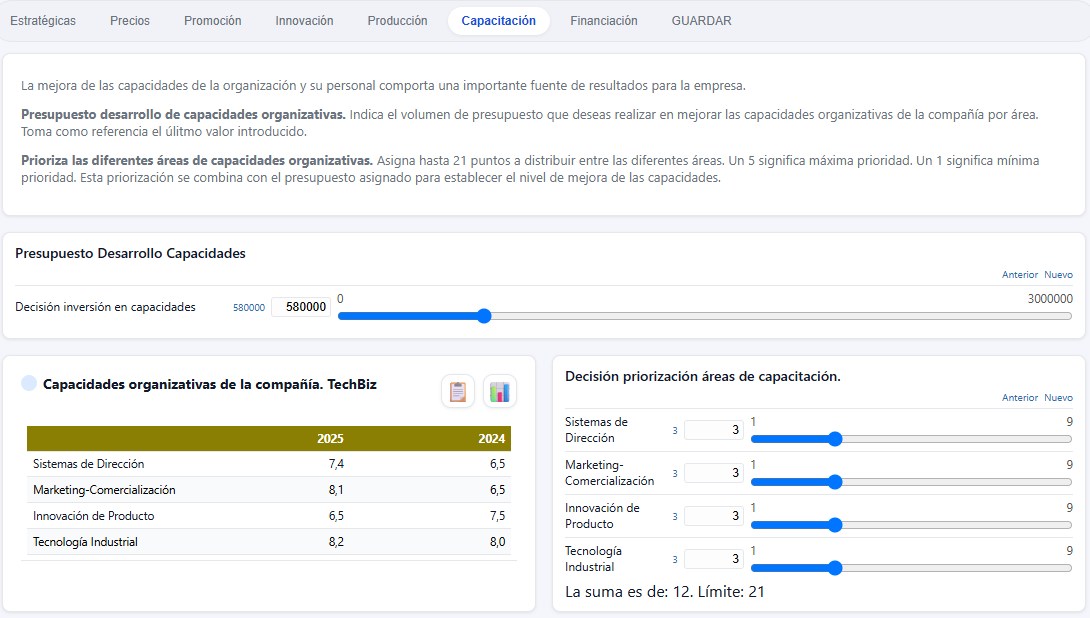The image size is (1090, 618).
Task: Open the clipboard report icon
Action: [457, 391]
